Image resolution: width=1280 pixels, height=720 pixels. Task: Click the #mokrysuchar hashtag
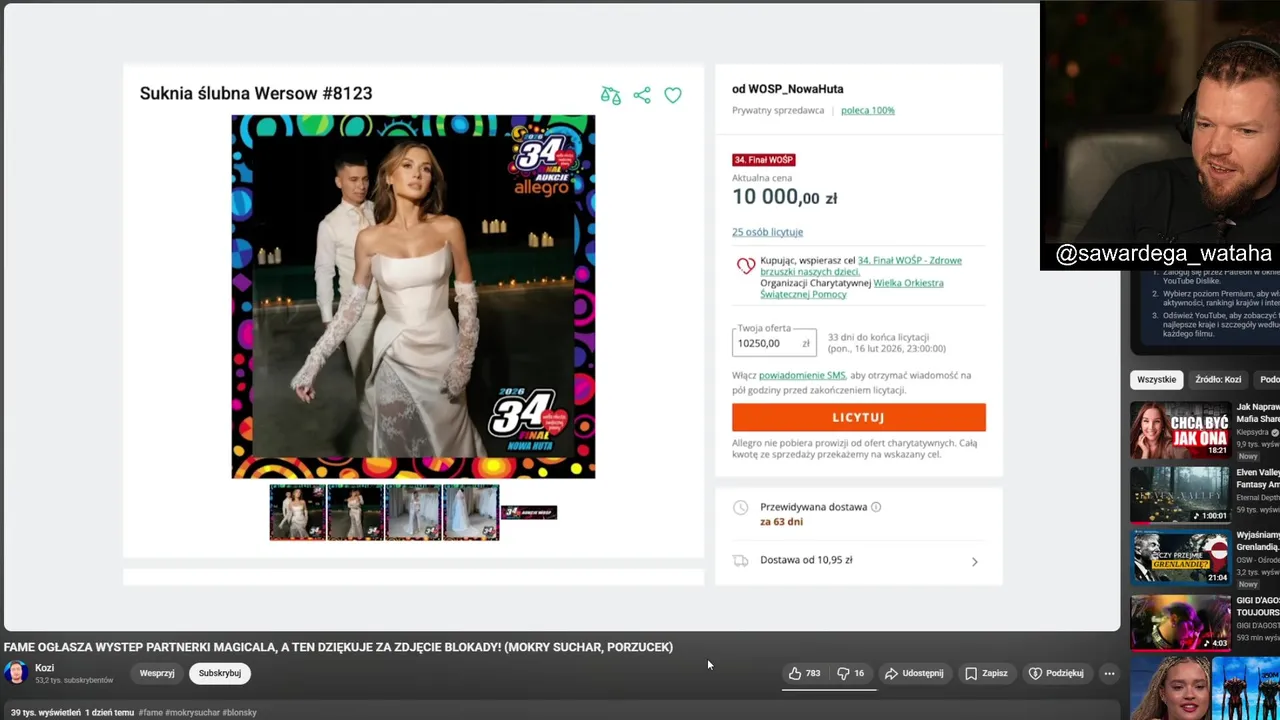coord(193,713)
